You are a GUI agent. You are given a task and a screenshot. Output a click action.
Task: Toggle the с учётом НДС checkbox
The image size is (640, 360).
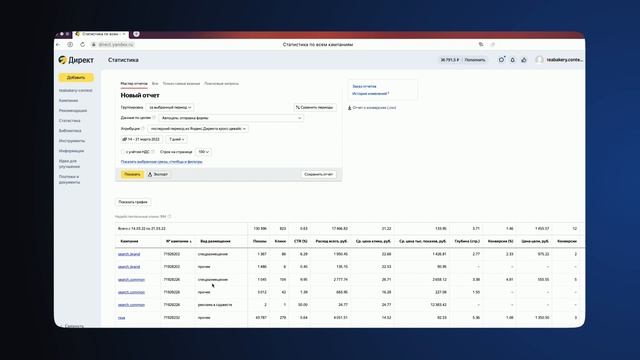coord(123,152)
